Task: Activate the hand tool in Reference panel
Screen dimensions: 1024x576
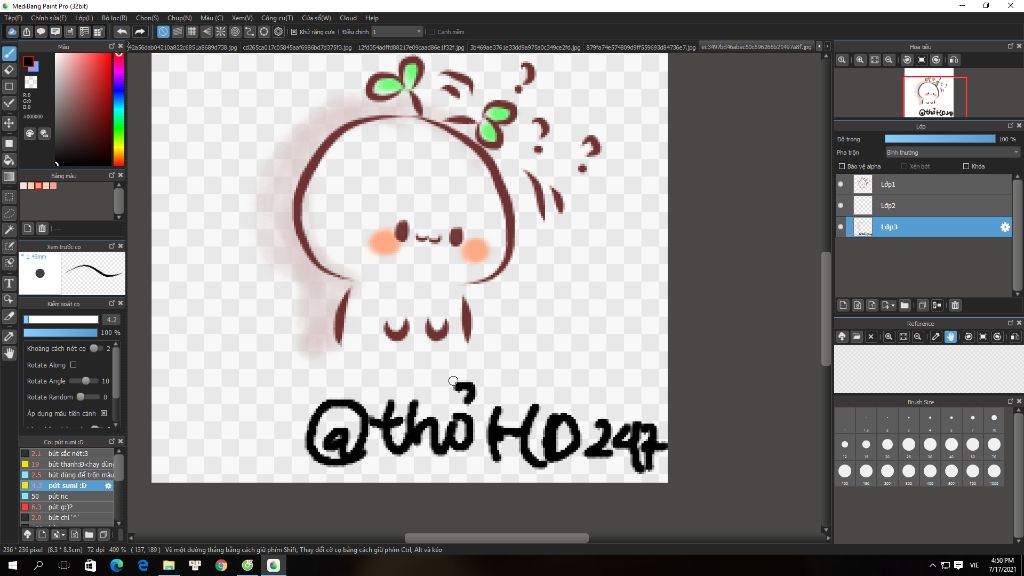Action: click(x=950, y=337)
